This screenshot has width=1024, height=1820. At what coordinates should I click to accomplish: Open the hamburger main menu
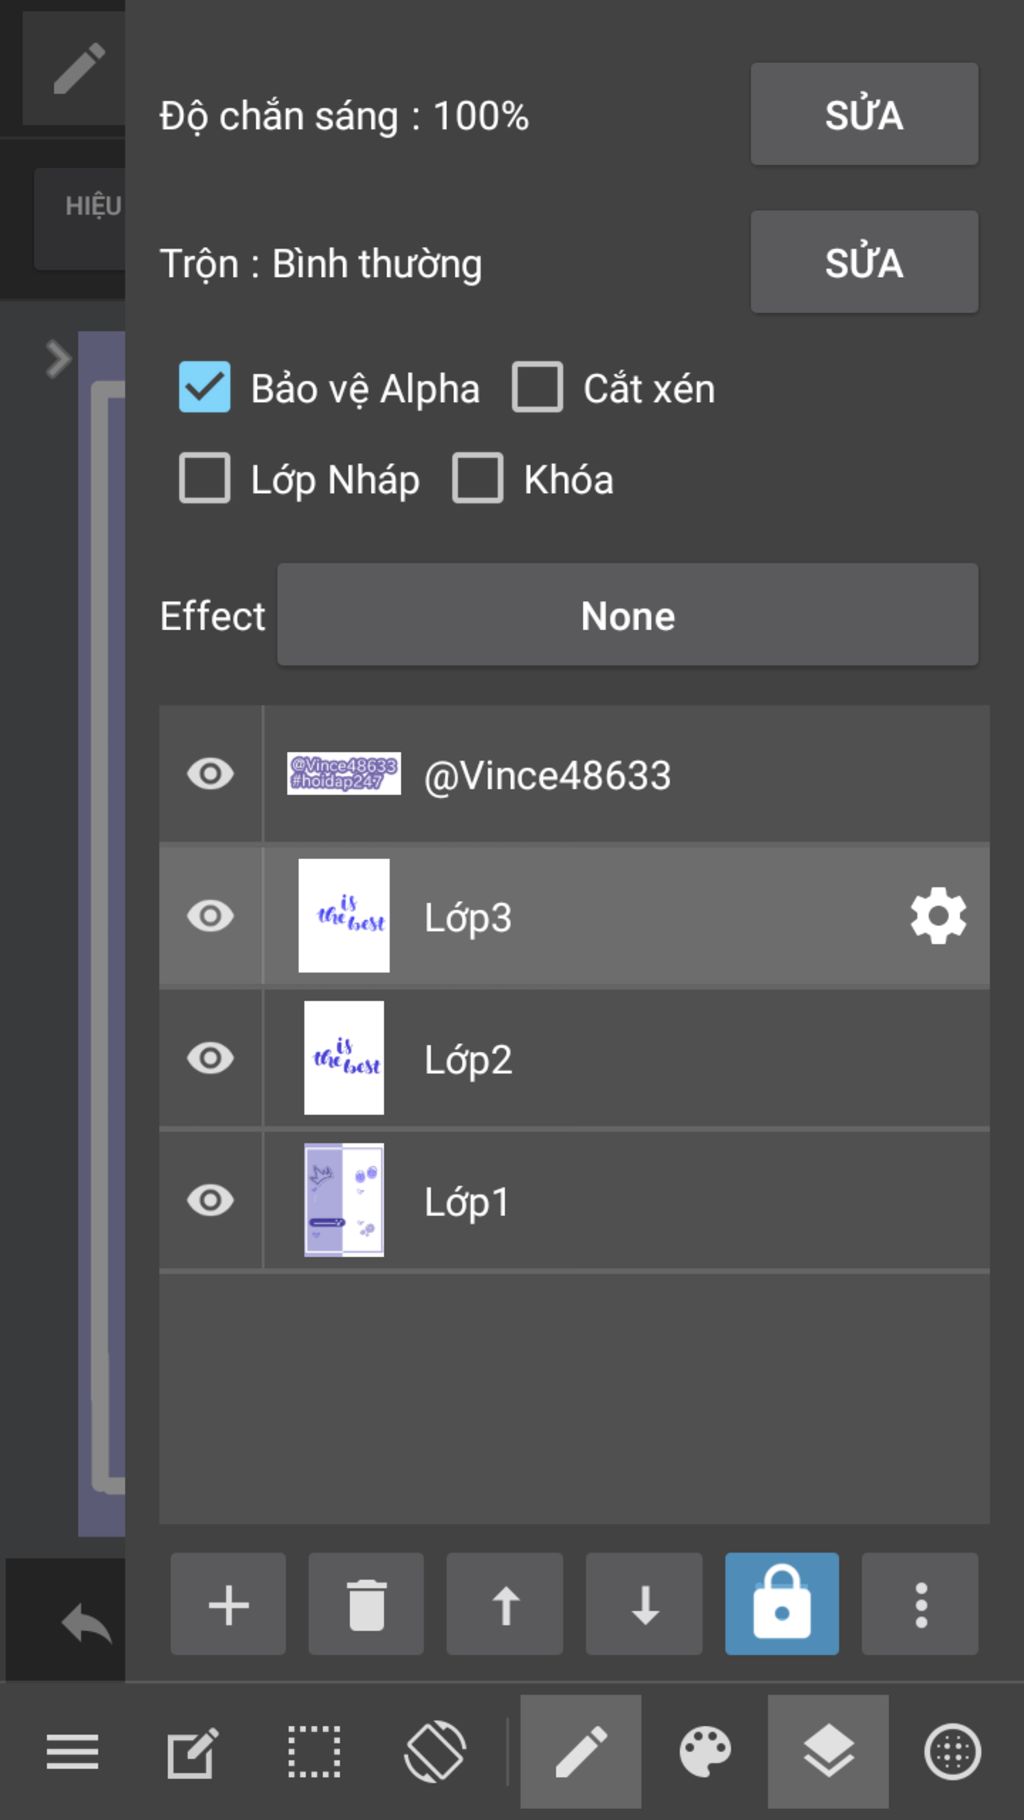pyautogui.click(x=72, y=1752)
